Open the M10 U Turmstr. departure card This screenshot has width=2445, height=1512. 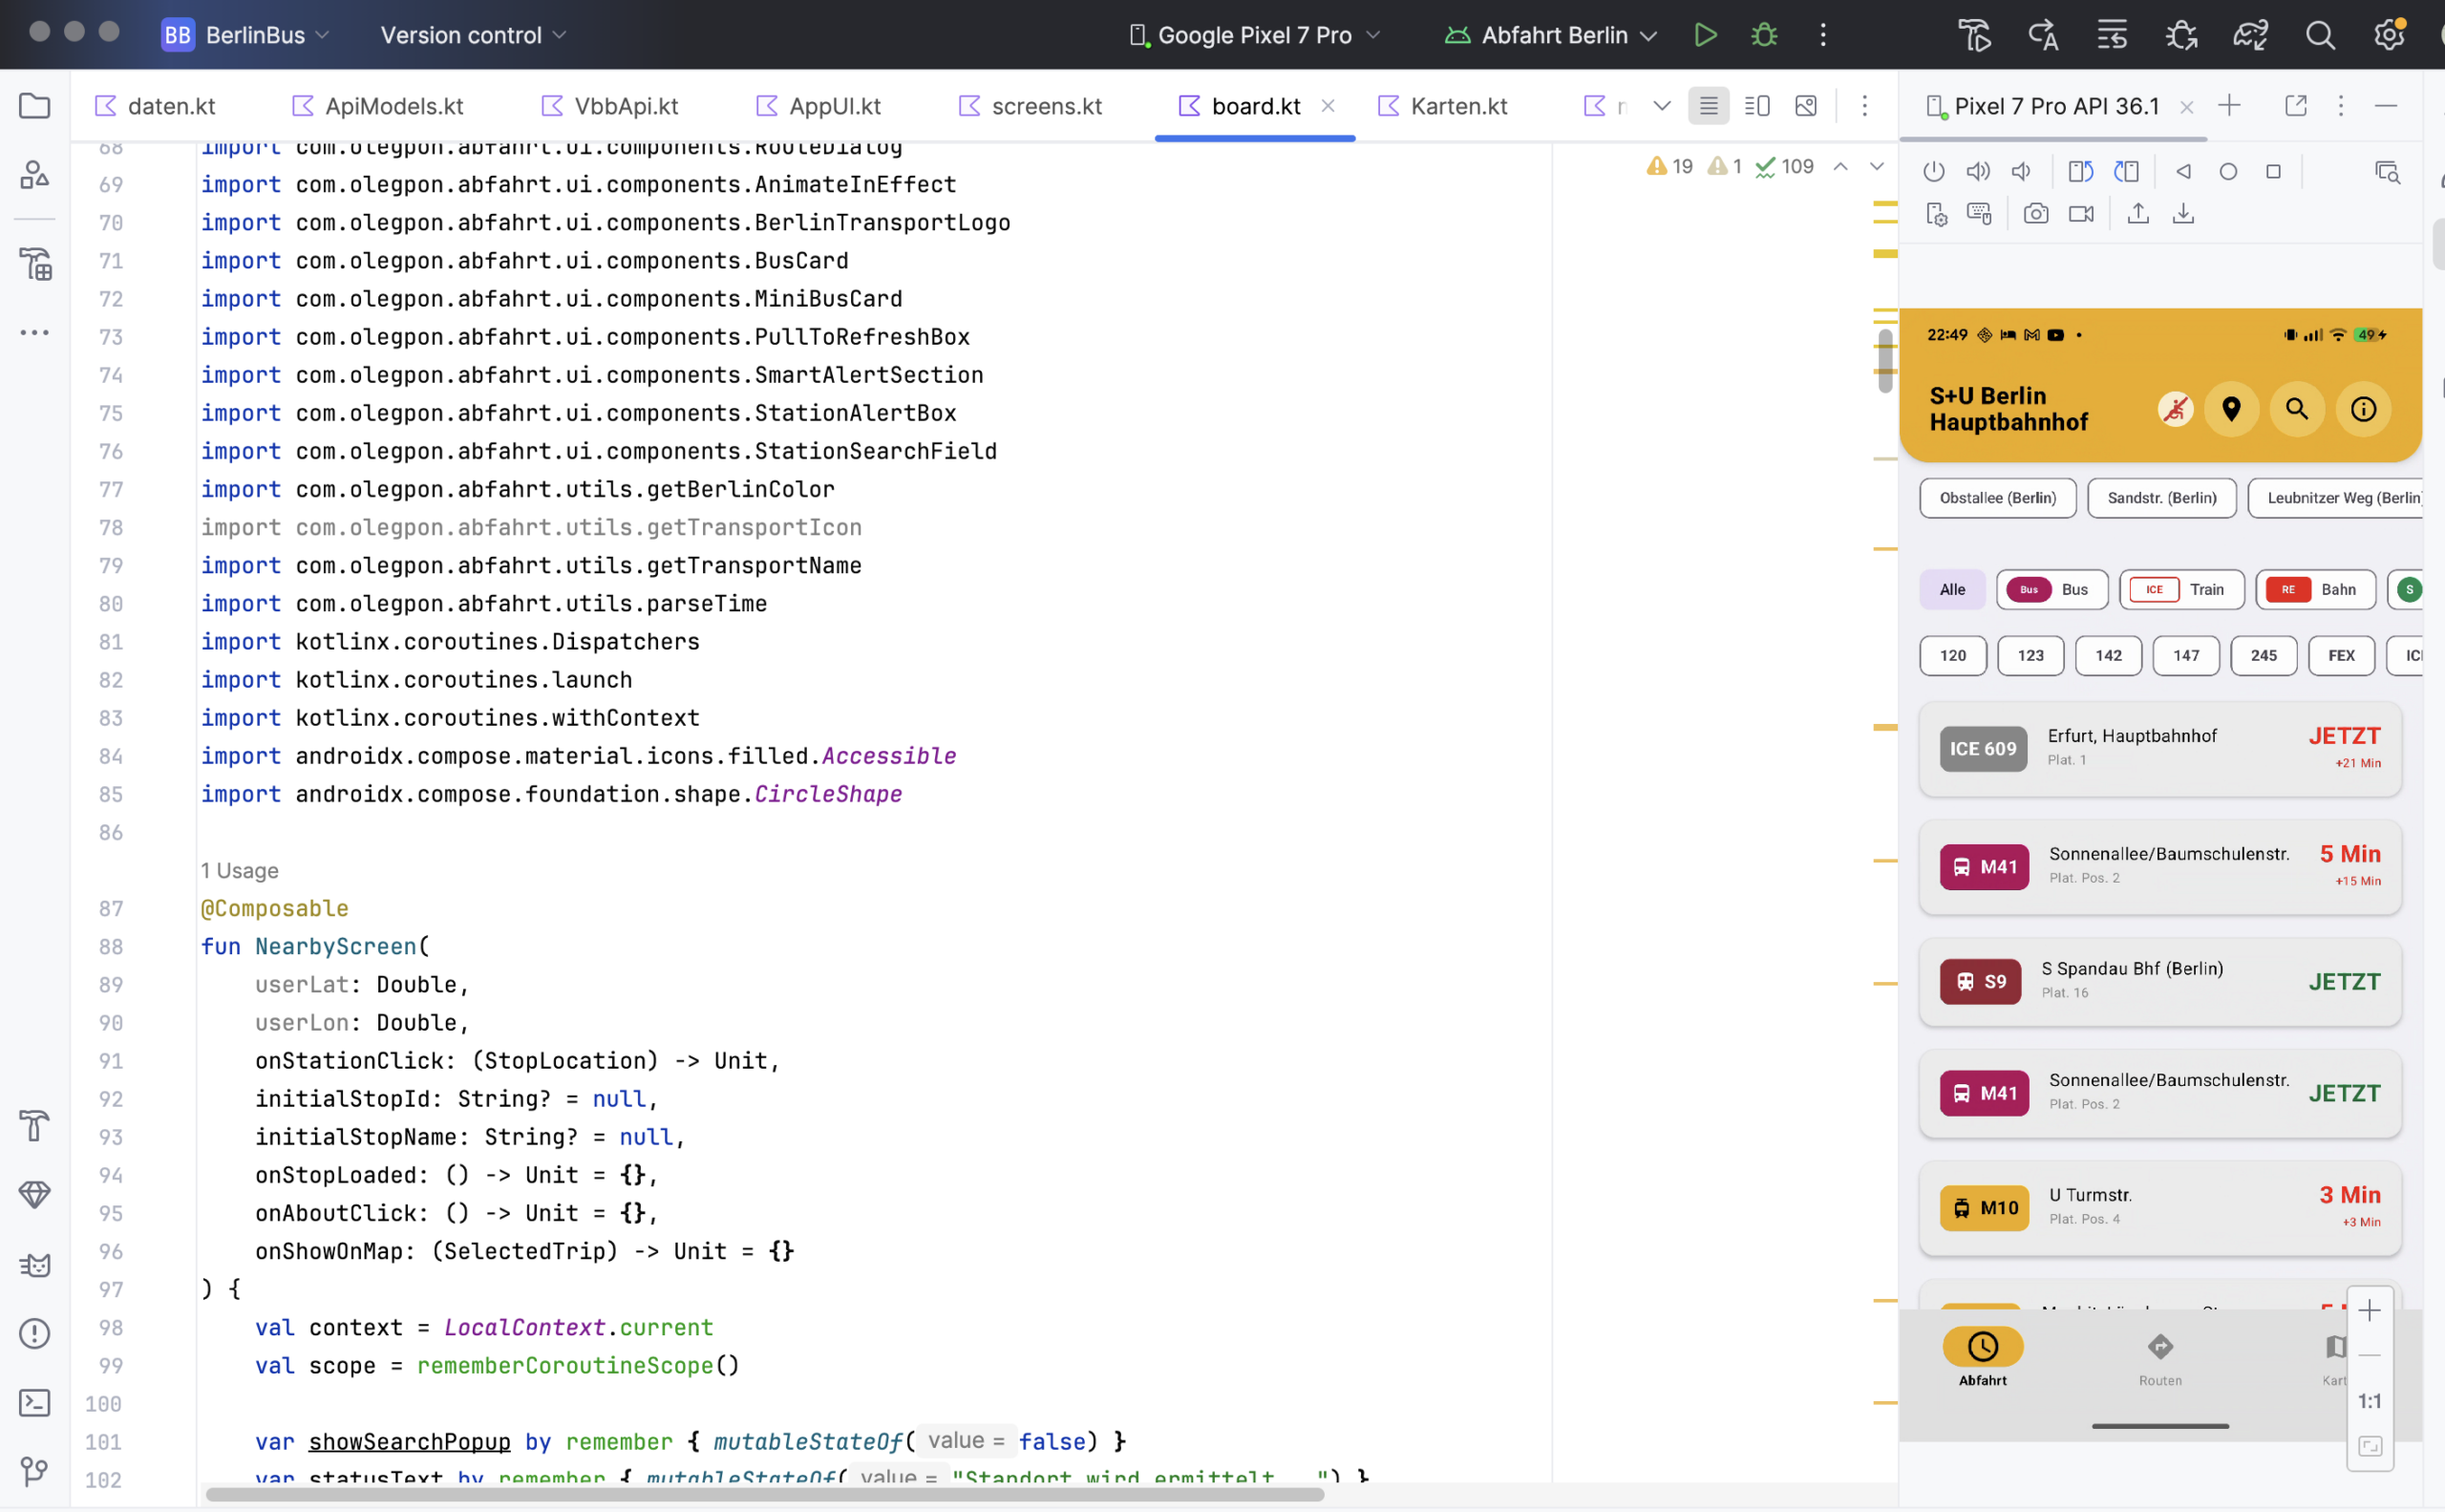(2160, 1207)
